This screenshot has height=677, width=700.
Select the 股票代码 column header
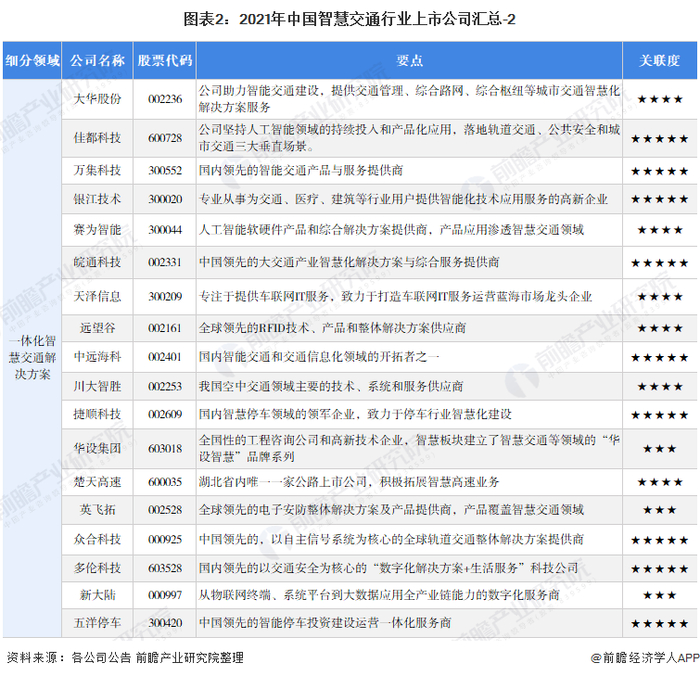pyautogui.click(x=165, y=61)
